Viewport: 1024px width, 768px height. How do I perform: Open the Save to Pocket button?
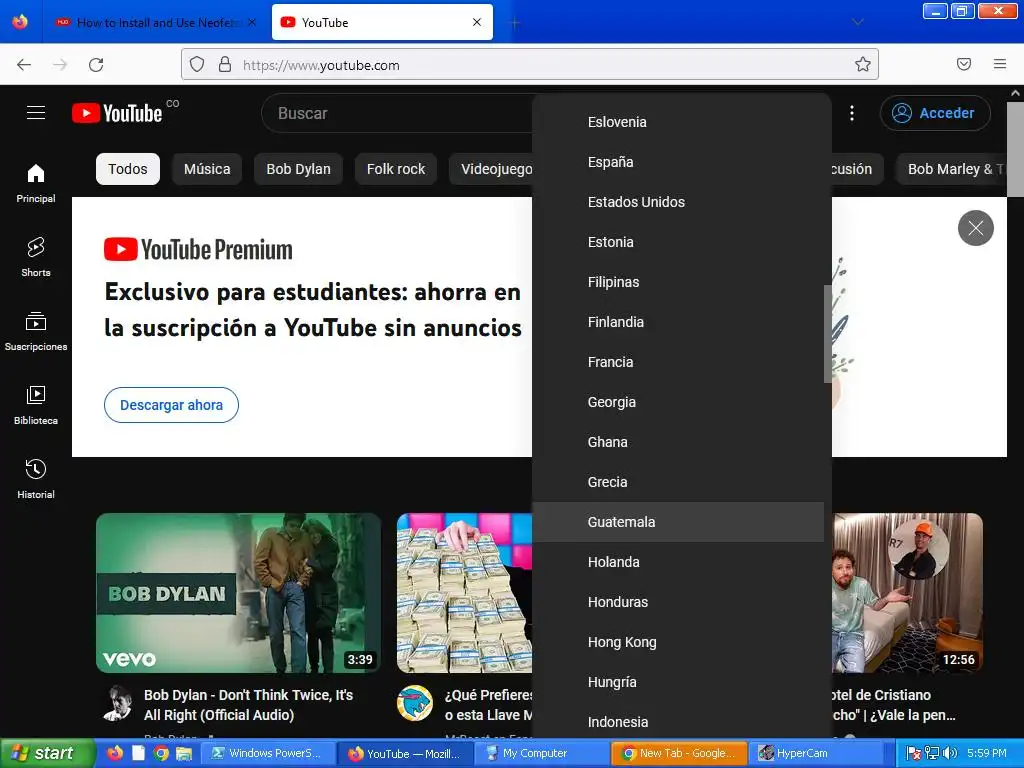(964, 64)
